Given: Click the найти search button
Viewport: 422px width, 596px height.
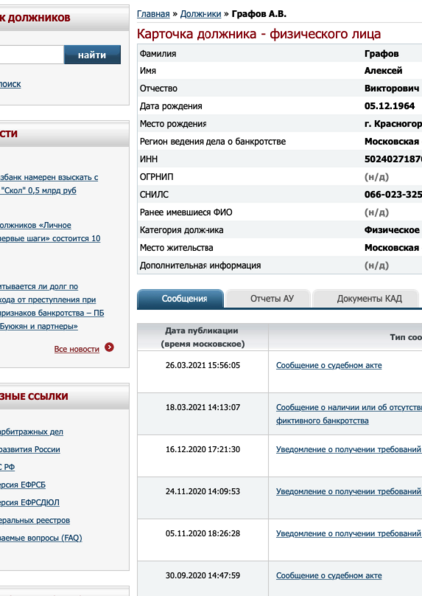Looking at the screenshot, I should (92, 55).
